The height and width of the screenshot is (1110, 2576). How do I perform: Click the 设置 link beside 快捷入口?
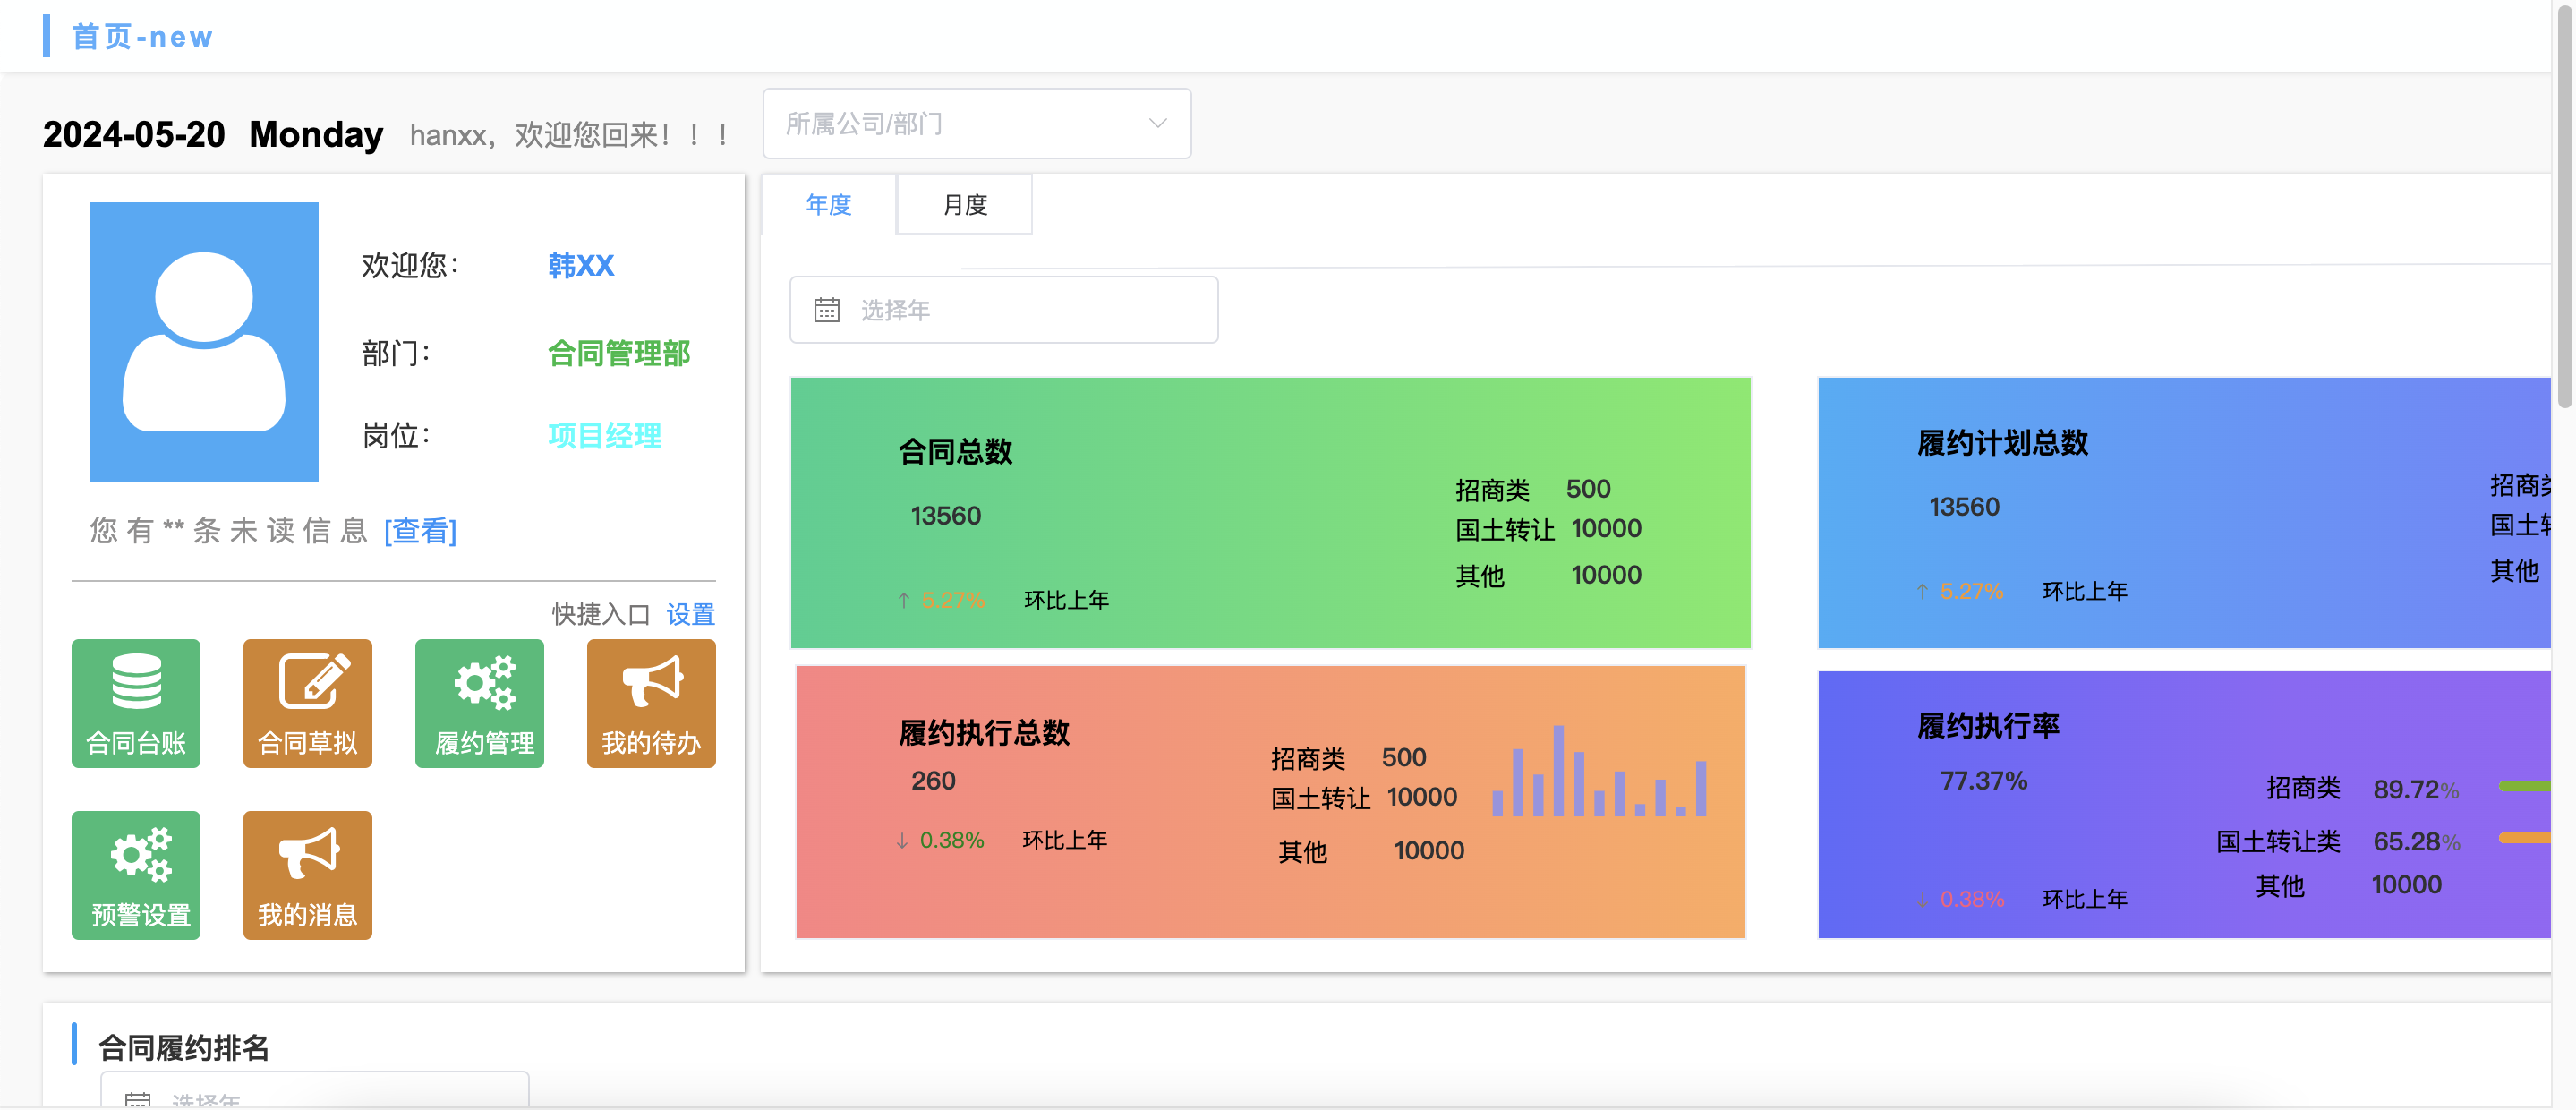coord(691,614)
